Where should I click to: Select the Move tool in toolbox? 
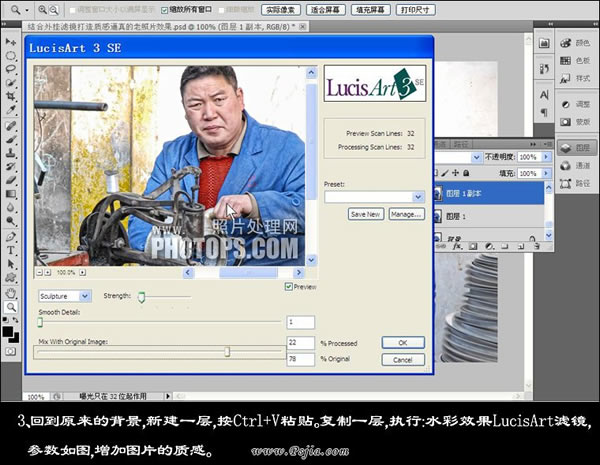(x=11, y=42)
